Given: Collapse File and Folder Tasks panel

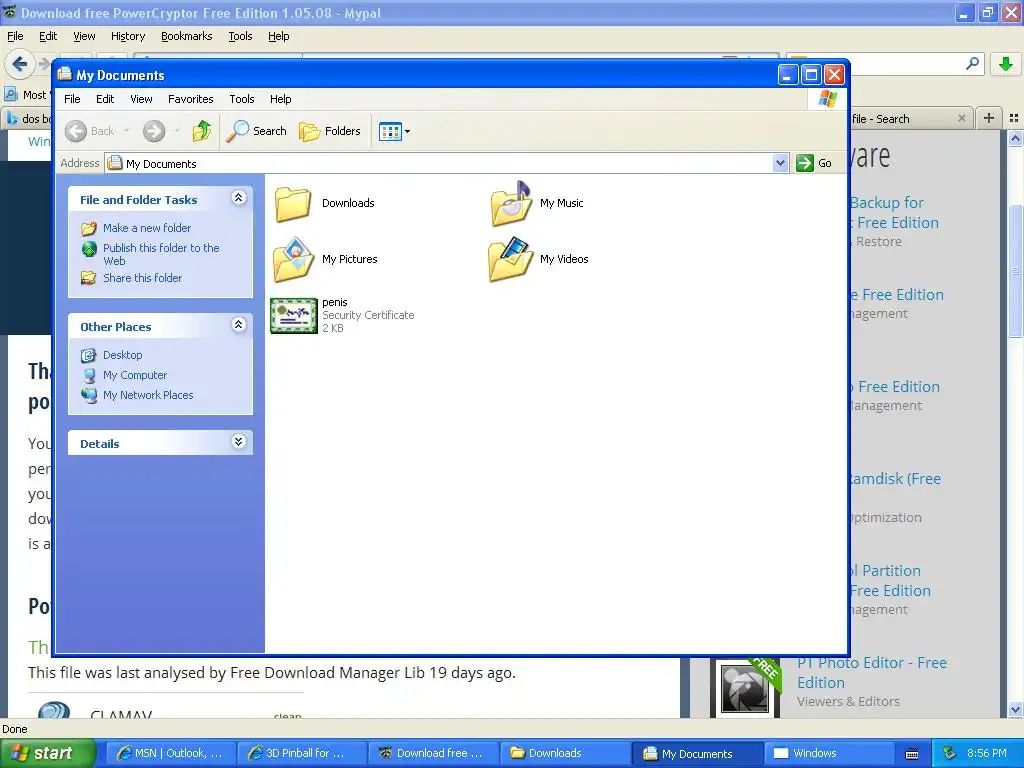Looking at the screenshot, I should tap(238, 198).
